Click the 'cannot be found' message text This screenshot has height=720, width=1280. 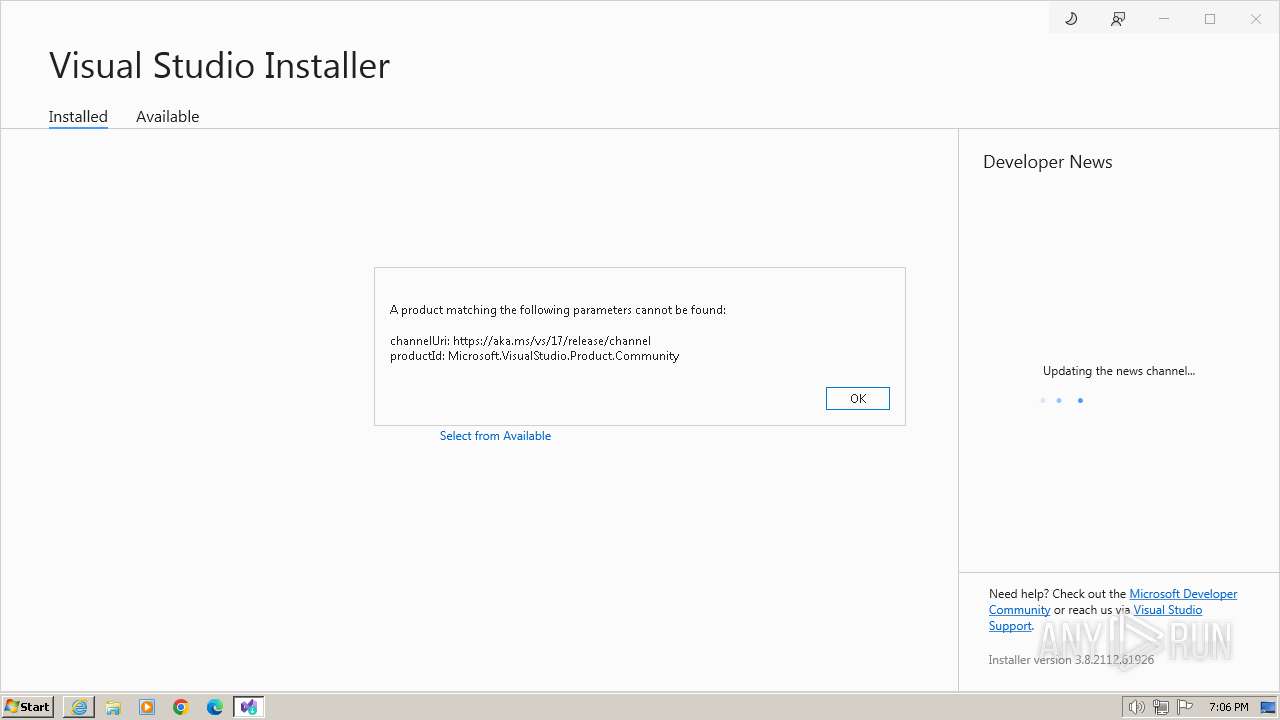558,310
